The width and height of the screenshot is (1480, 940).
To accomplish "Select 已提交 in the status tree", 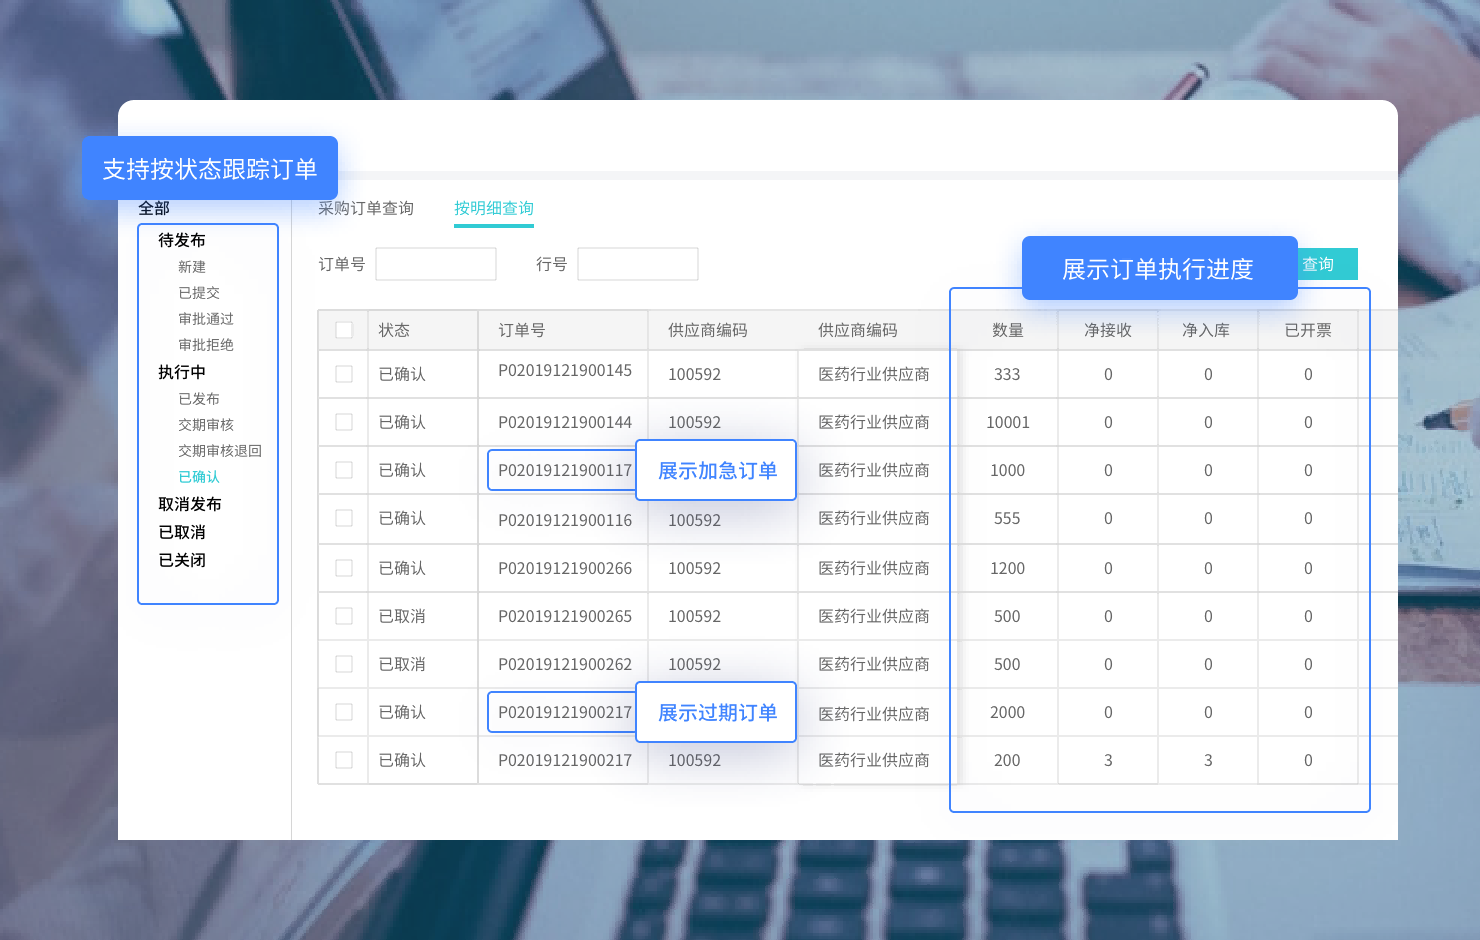I will pyautogui.click(x=199, y=292).
